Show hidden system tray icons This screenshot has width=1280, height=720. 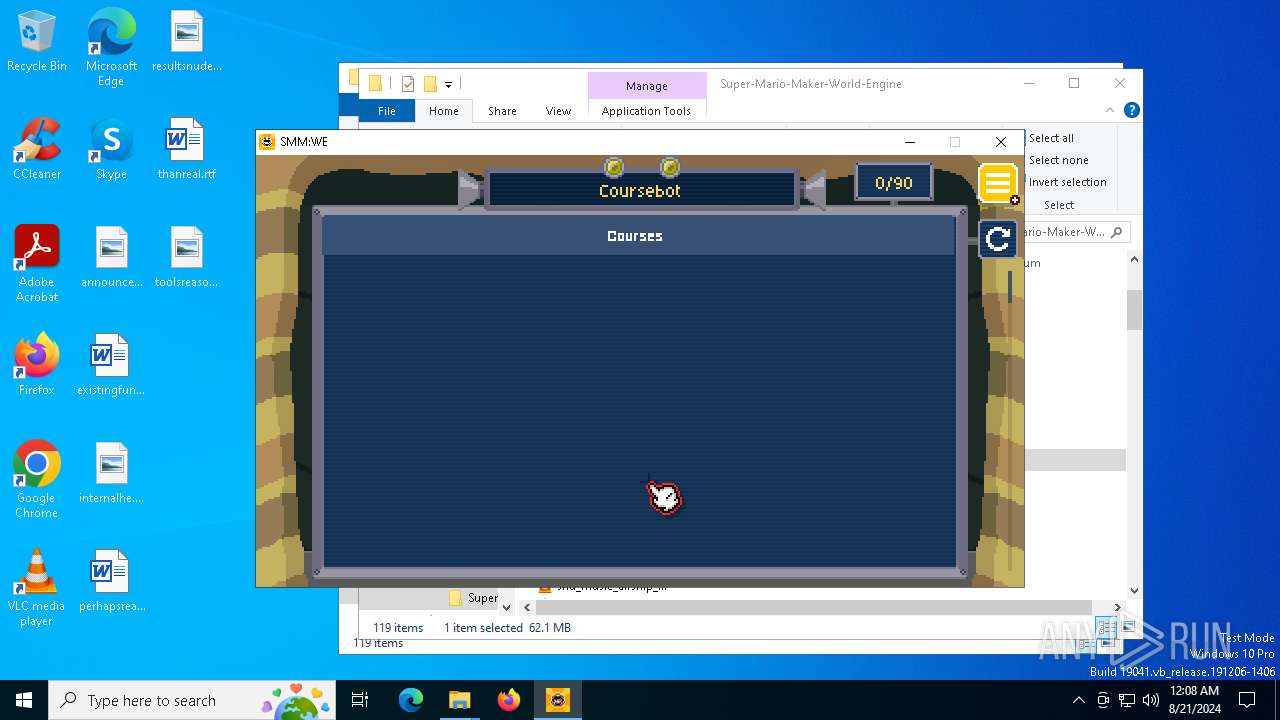click(x=1078, y=700)
